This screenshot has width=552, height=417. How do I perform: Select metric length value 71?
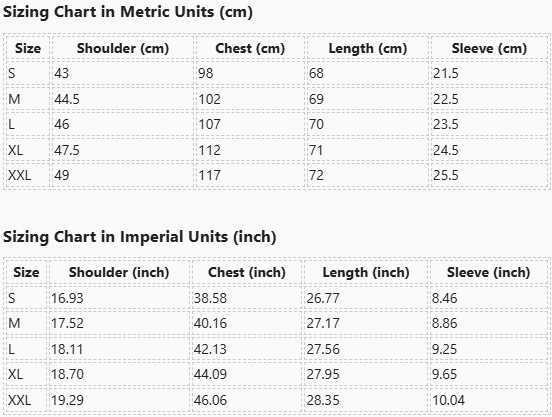316,150
